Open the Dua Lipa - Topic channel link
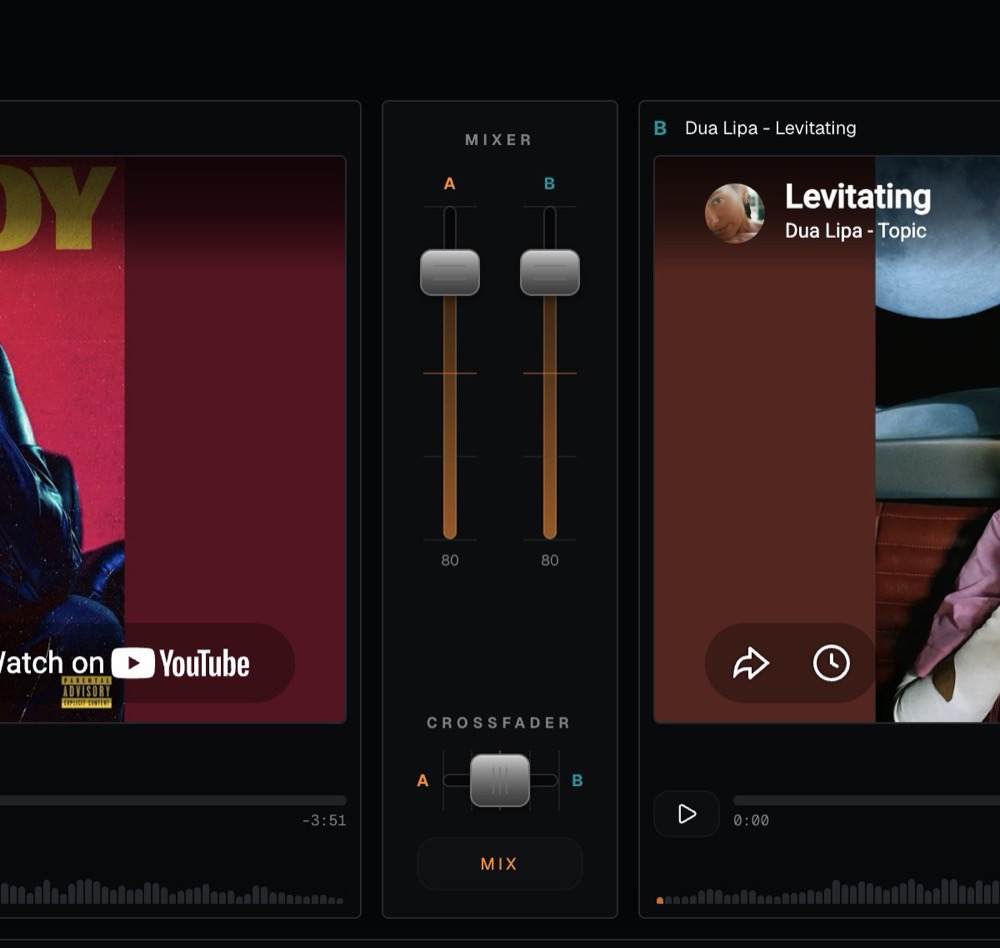The width and height of the screenshot is (1000, 948). pyautogui.click(x=855, y=230)
